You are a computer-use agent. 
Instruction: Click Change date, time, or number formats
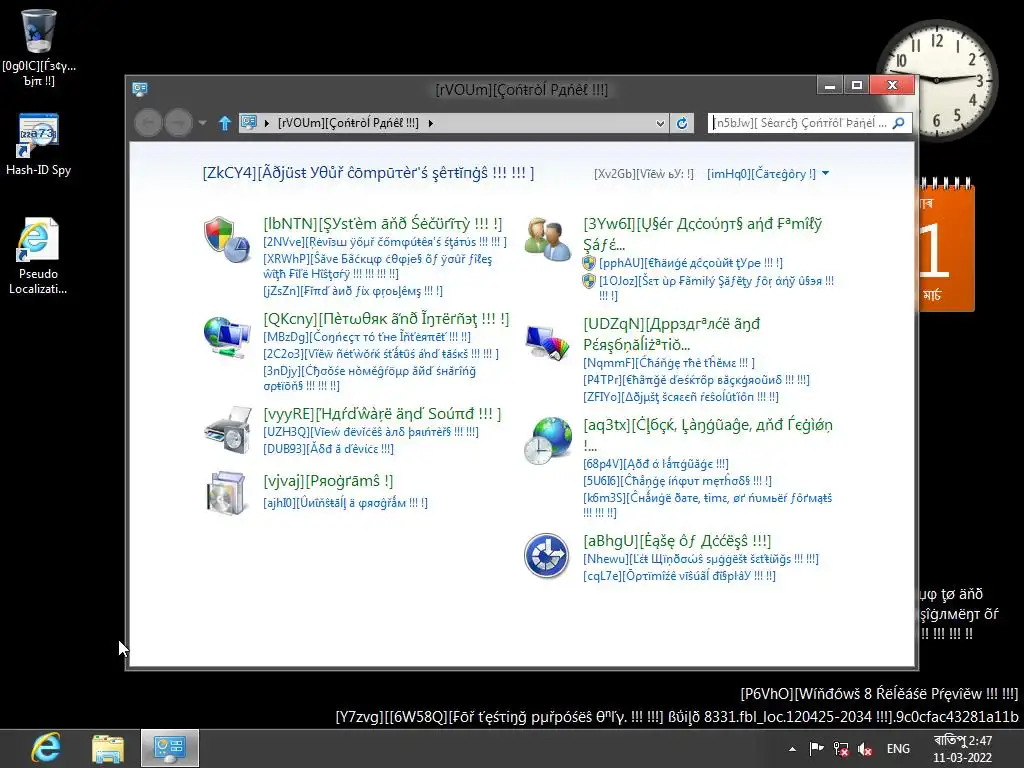[707, 505]
